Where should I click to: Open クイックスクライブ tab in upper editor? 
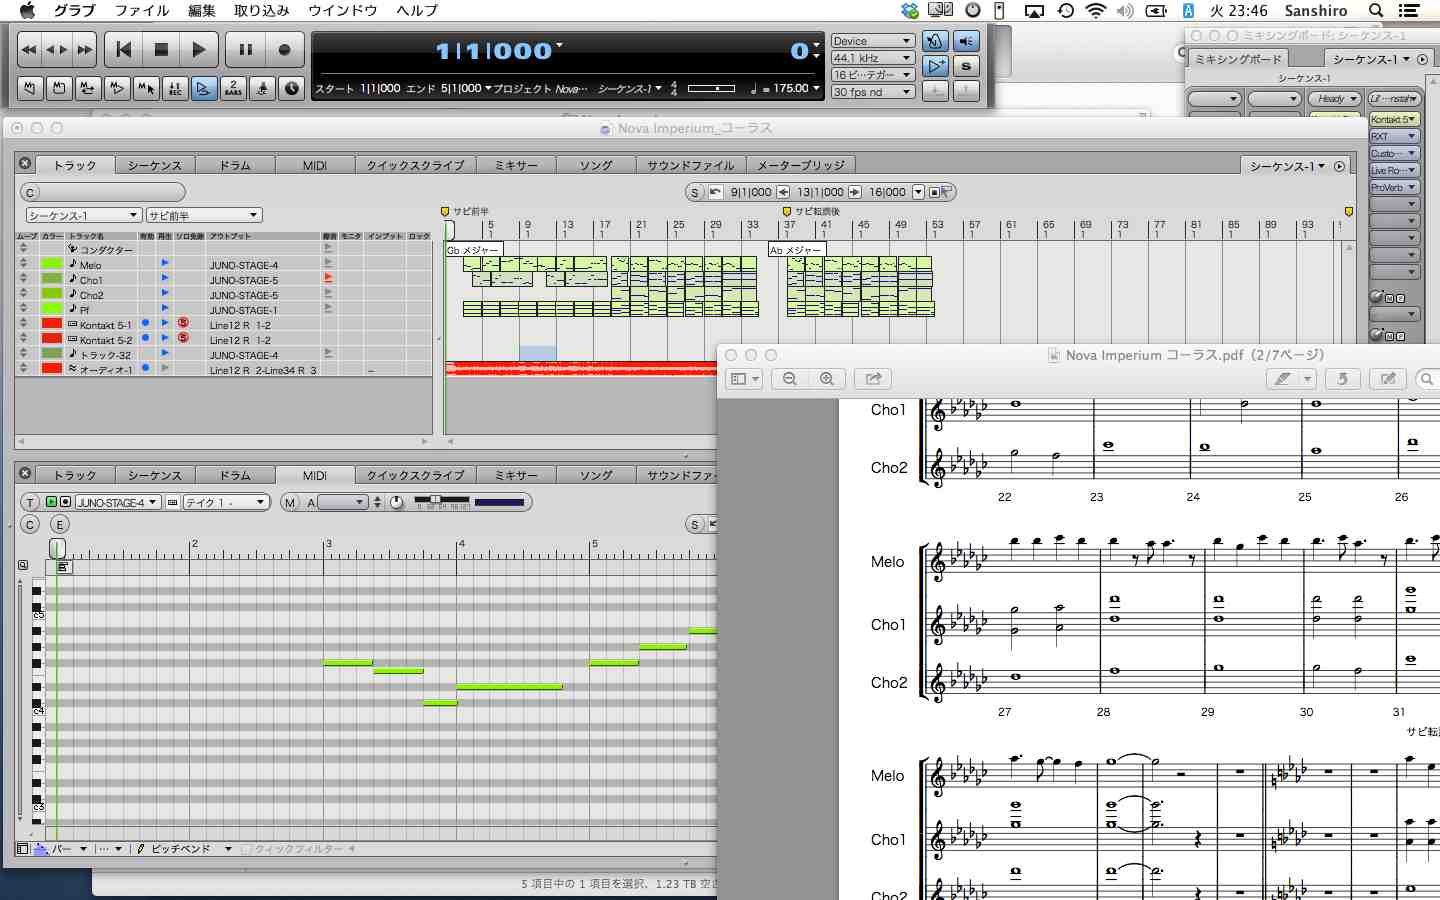click(x=415, y=165)
